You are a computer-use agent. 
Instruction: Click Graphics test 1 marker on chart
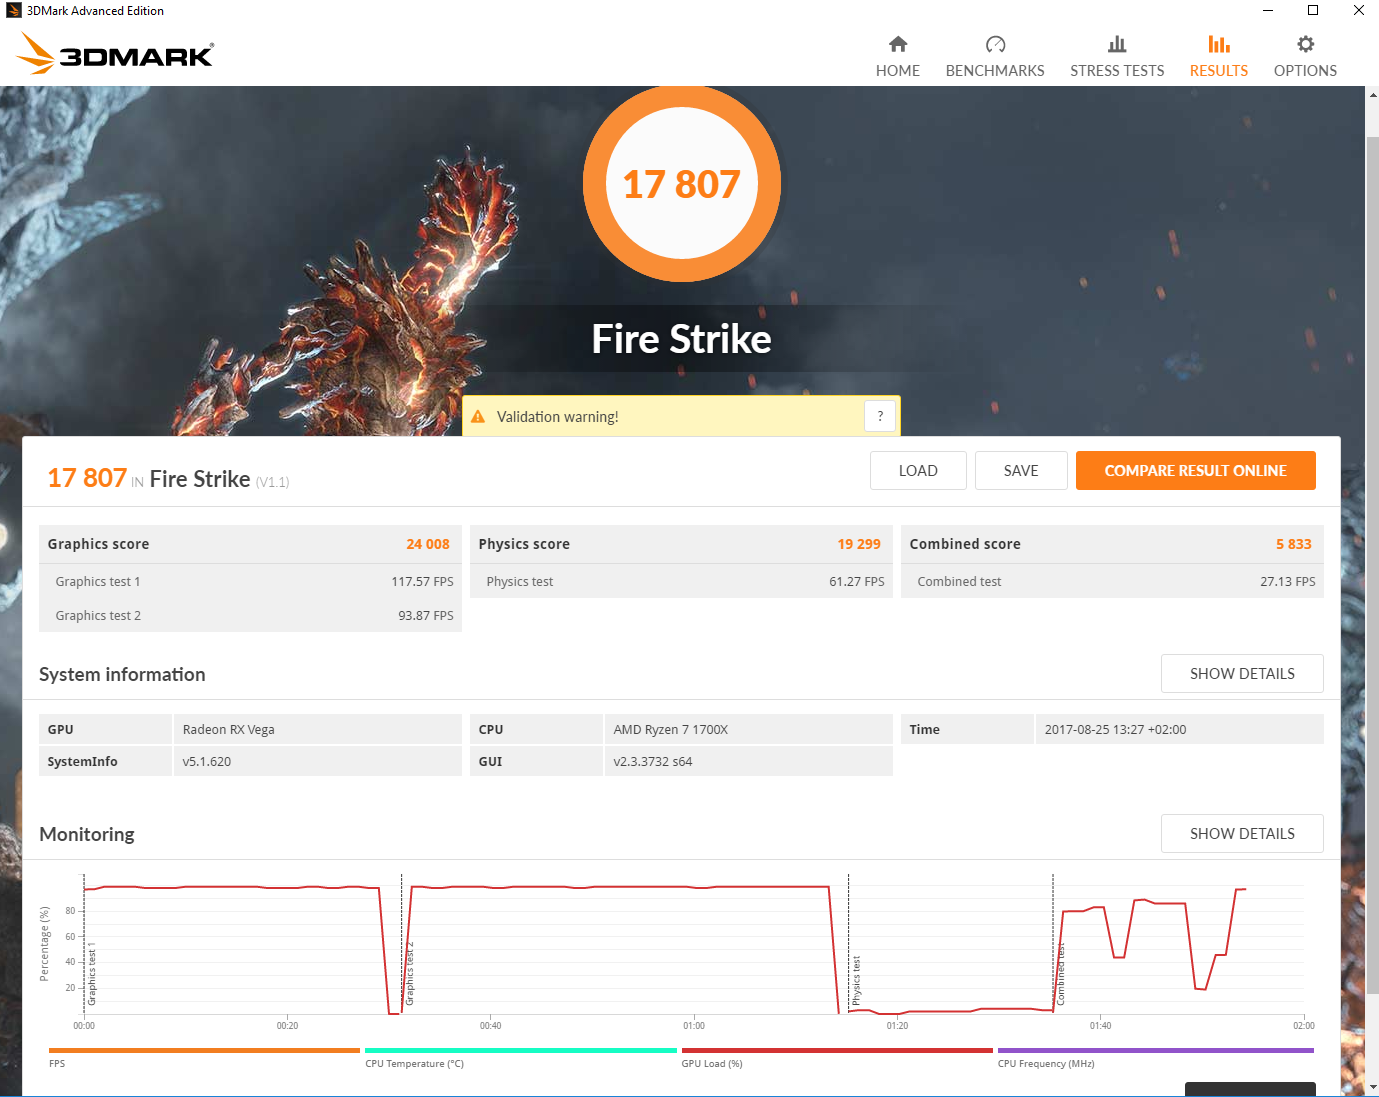point(92,973)
